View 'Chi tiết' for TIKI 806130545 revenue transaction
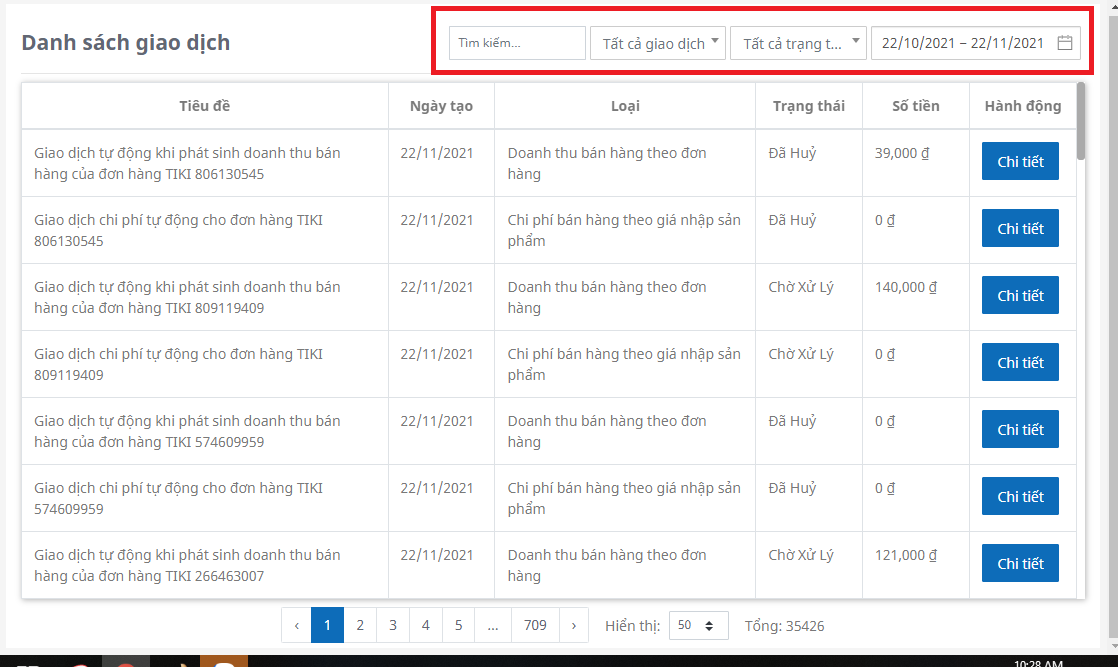Screen dimensions: 1118x667 coord(1019,162)
